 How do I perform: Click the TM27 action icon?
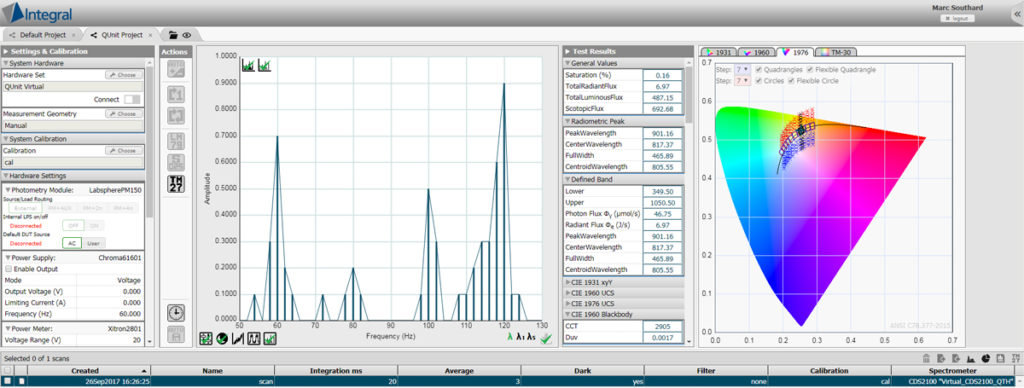click(x=176, y=184)
